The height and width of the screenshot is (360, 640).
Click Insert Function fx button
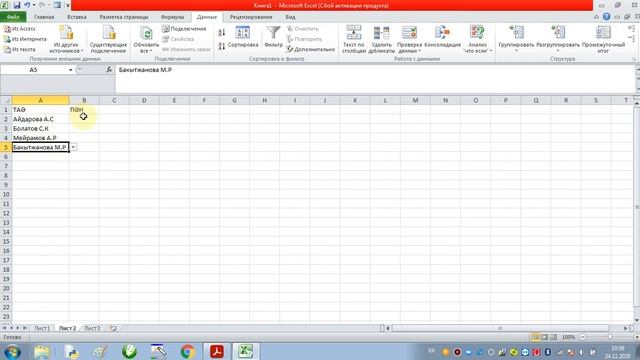(109, 70)
